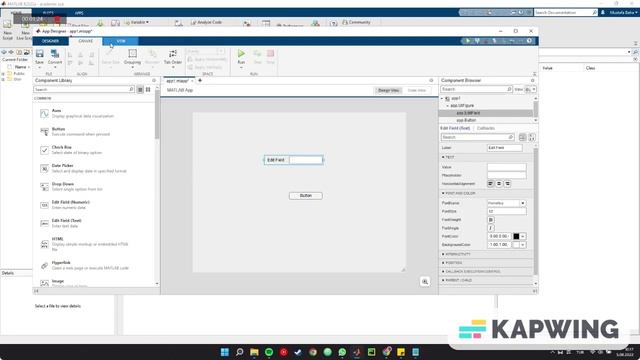Switch Component Library to list view
Viewport: 640px width, 360px height.
140,89
